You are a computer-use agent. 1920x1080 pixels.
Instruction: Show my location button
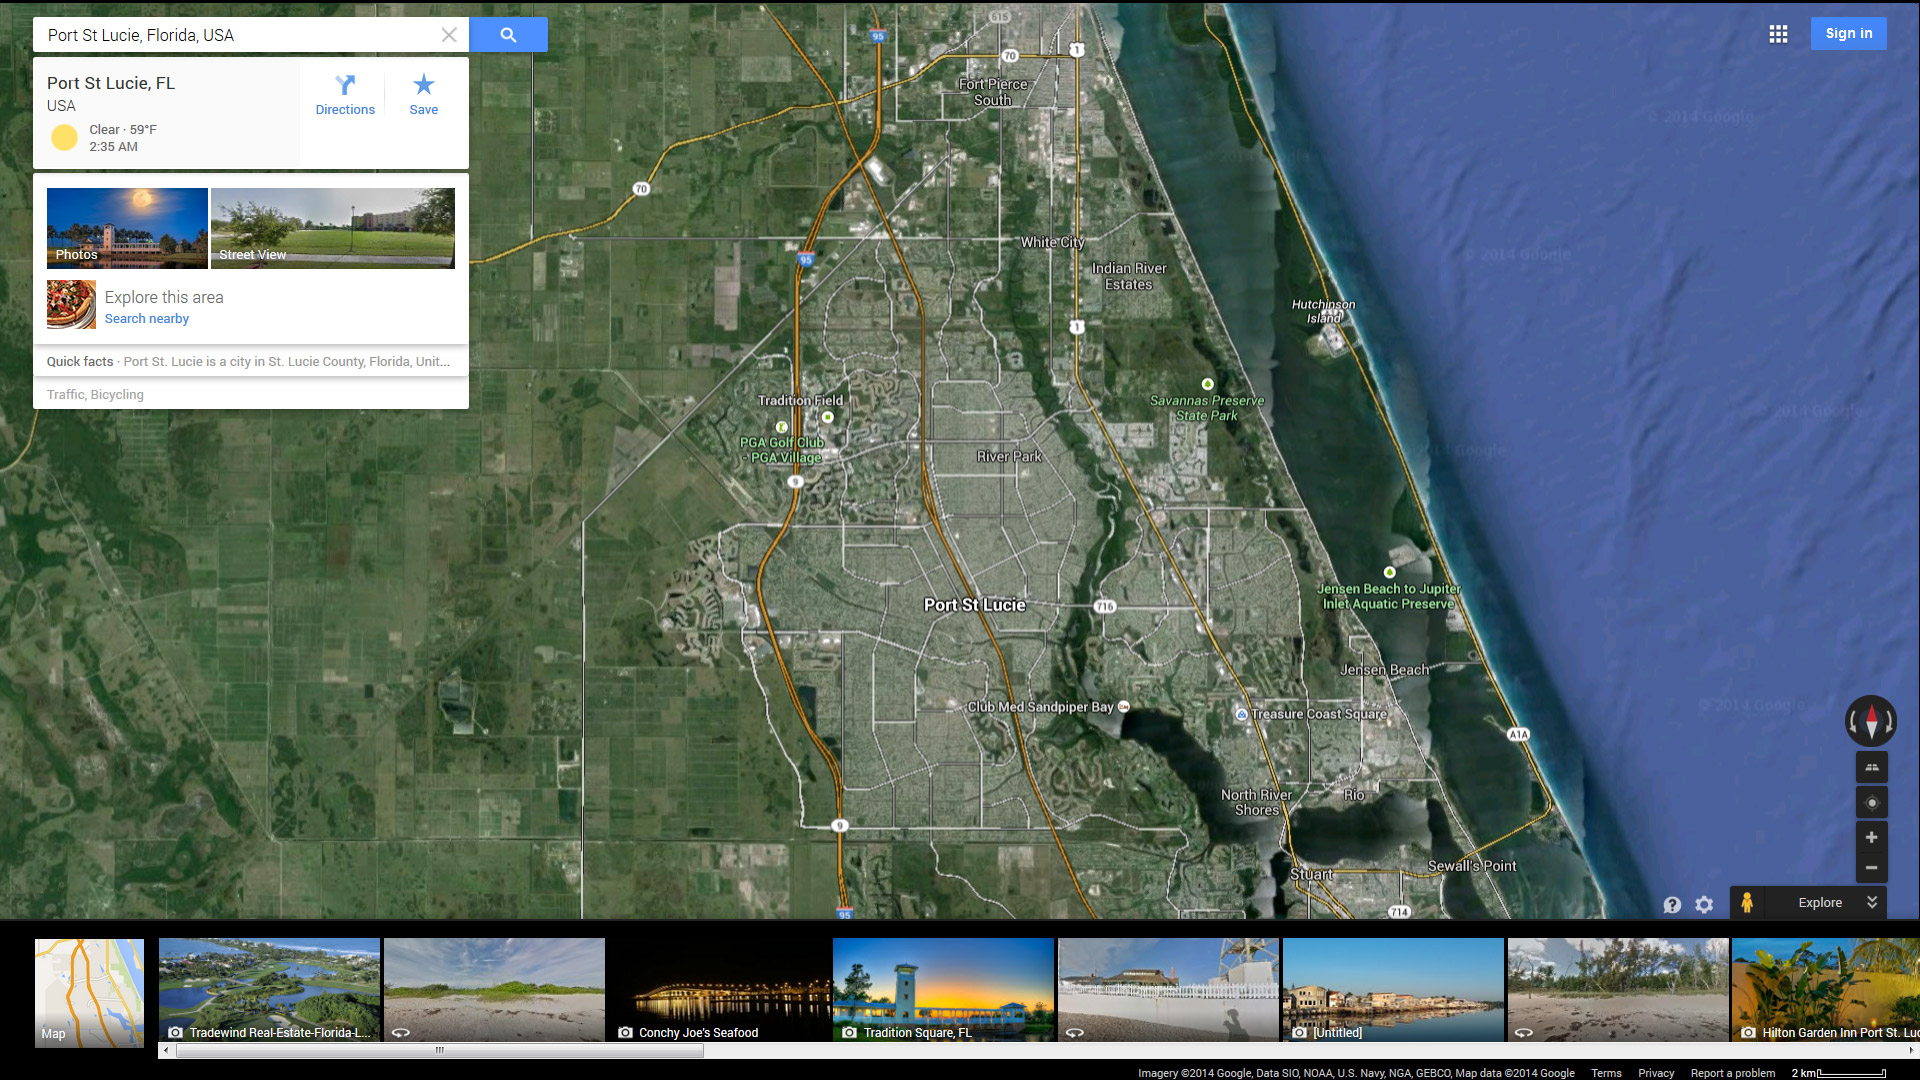tap(1871, 803)
